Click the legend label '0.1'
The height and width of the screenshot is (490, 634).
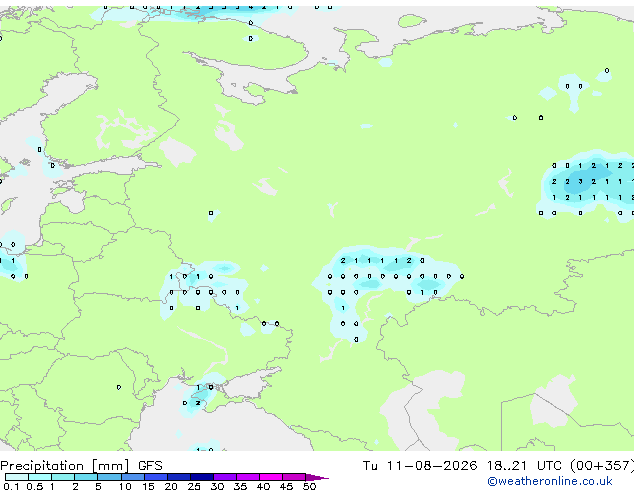[x=11, y=486]
